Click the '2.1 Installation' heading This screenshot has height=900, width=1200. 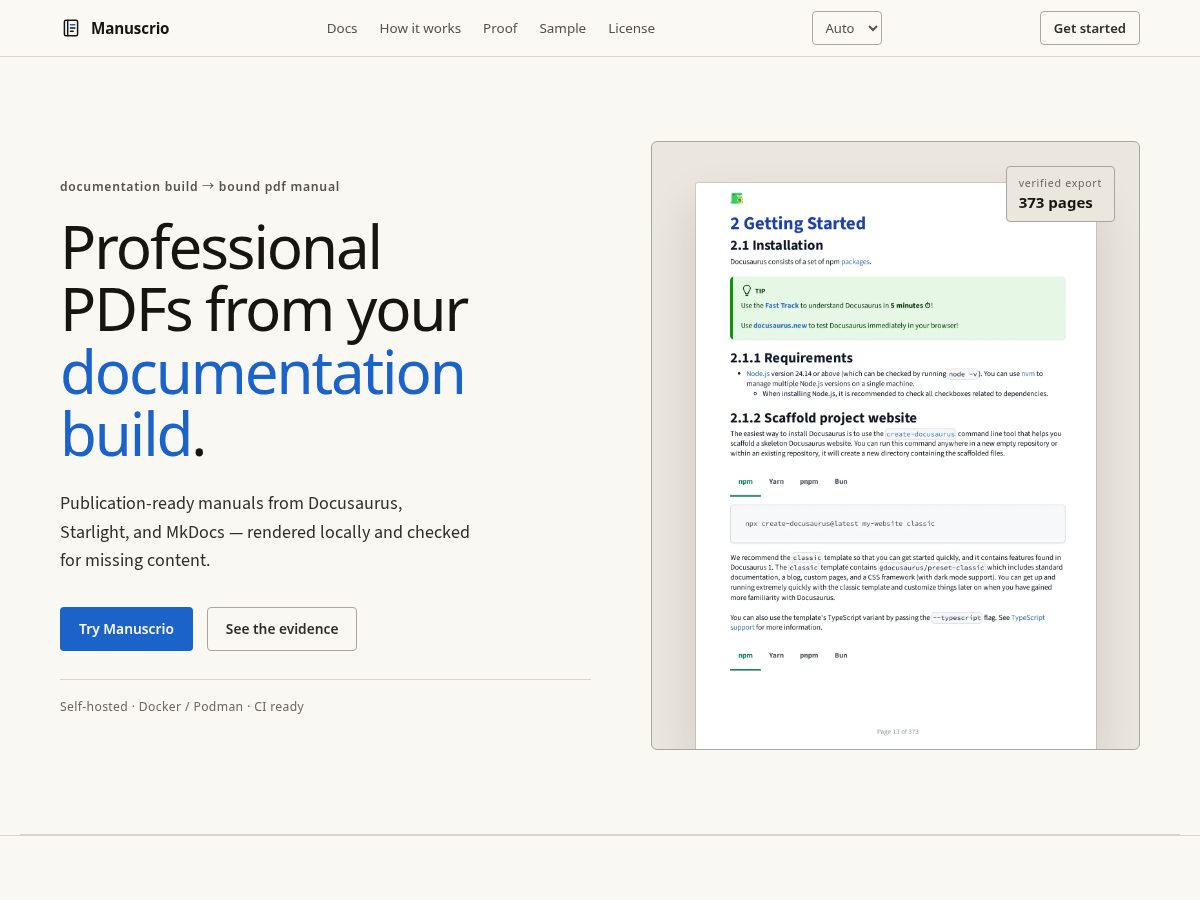click(777, 245)
